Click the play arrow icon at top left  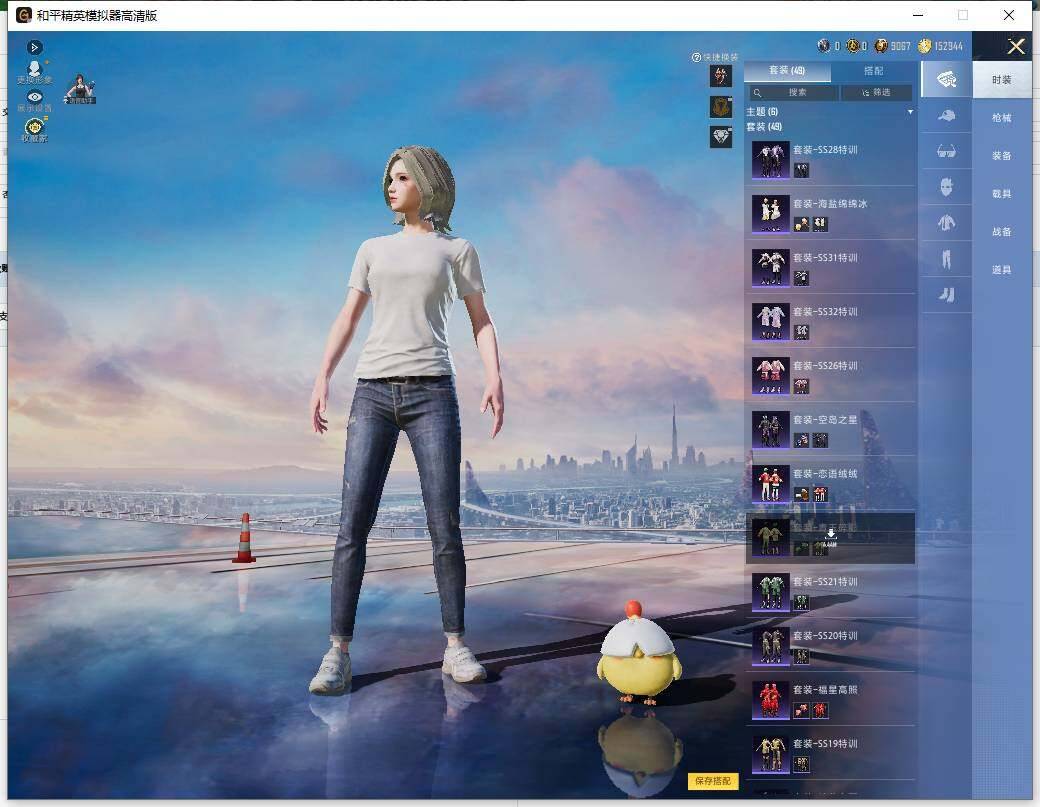34,48
